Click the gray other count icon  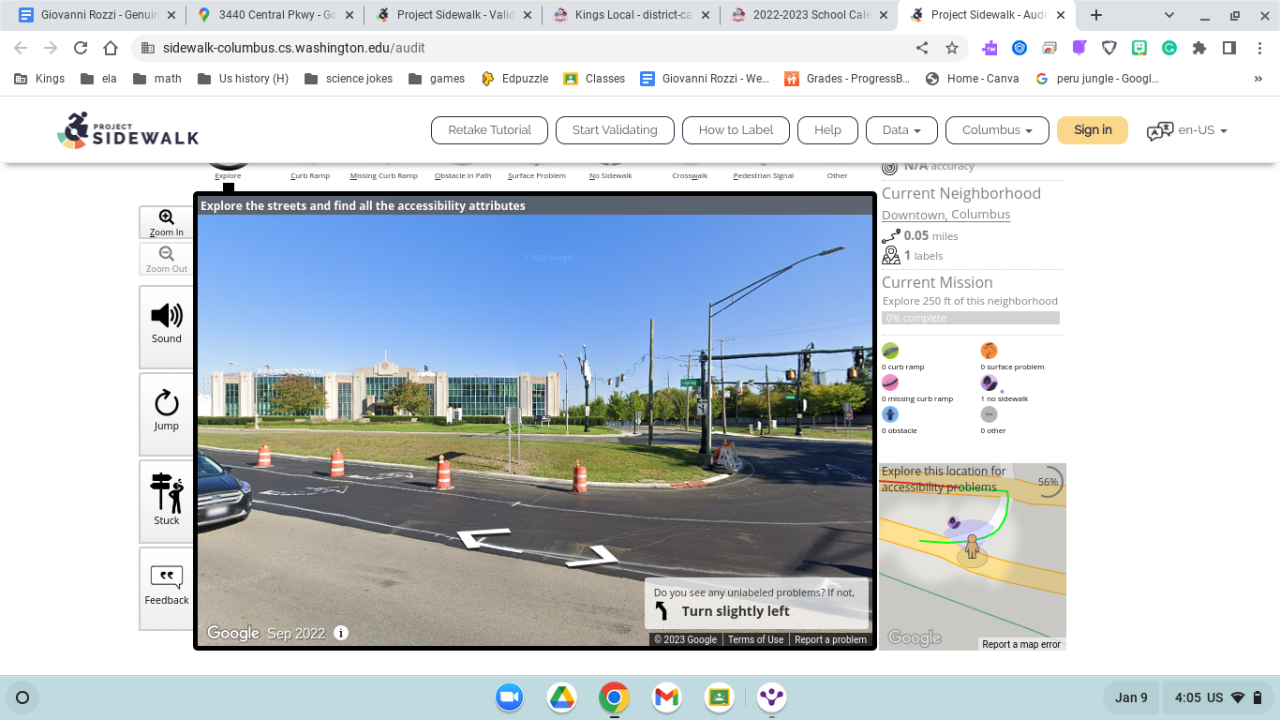[989, 415]
